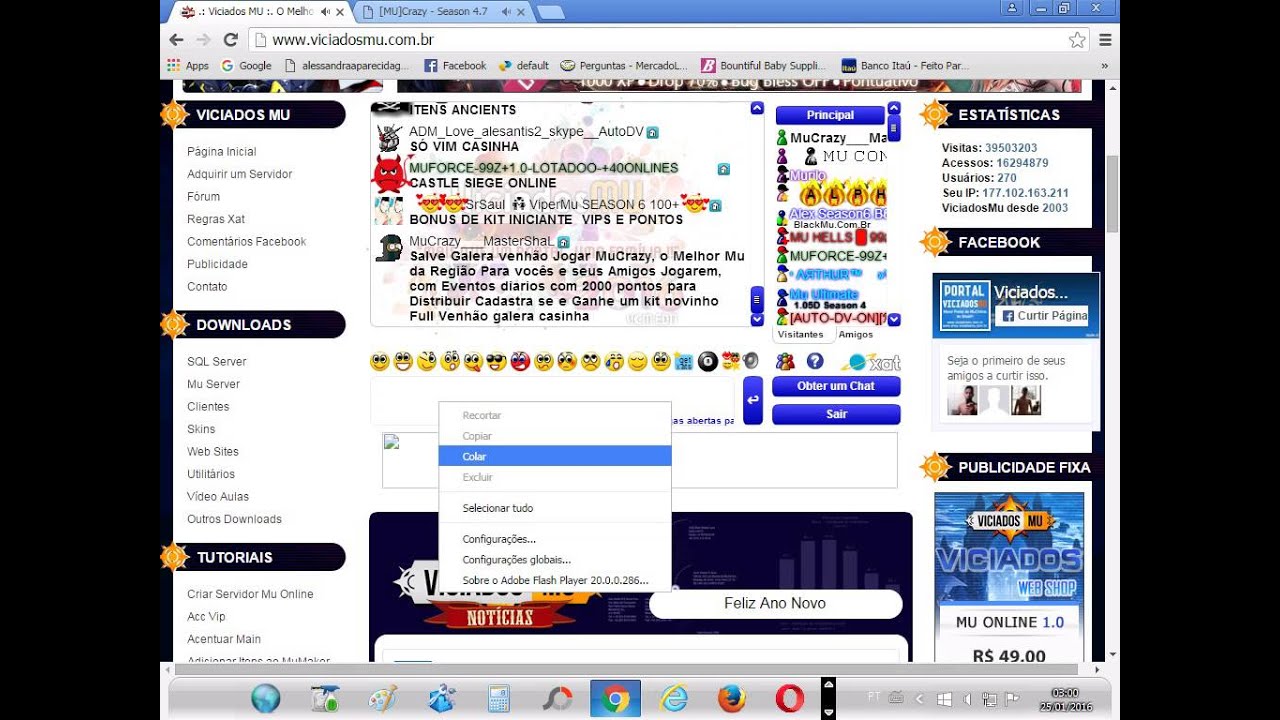Show hidden system tray icons arrow

click(920, 699)
